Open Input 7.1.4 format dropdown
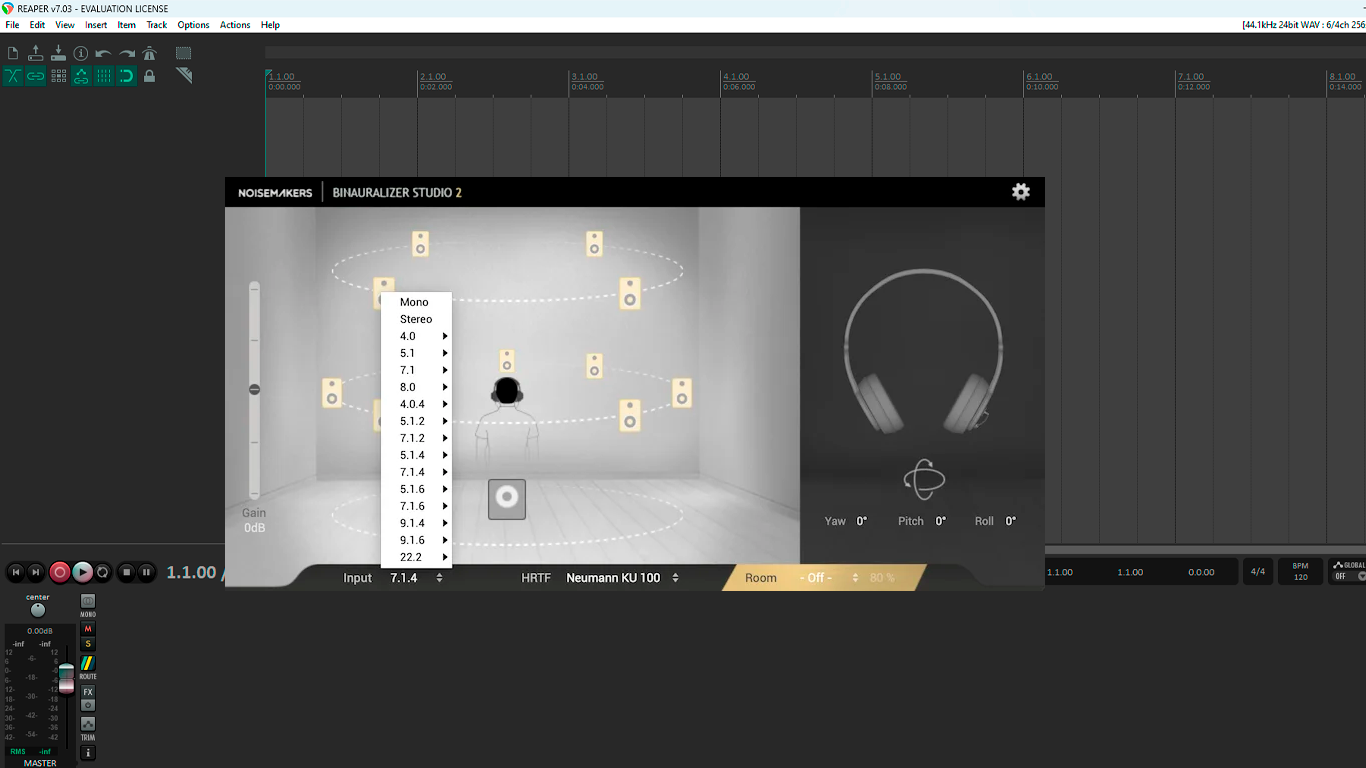 point(416,578)
